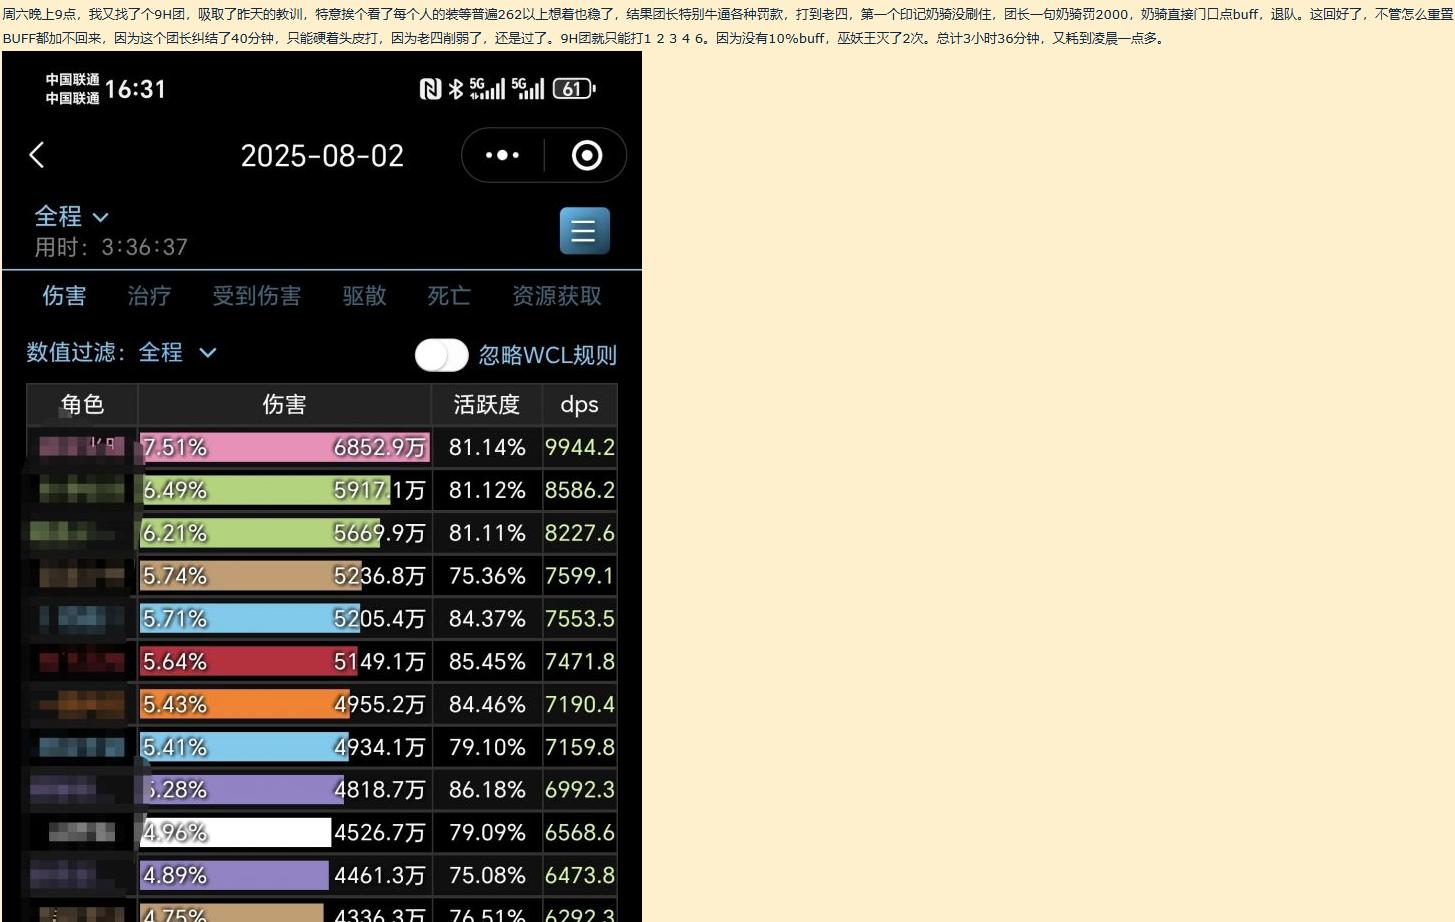Open the three-dots more menu

(x=502, y=155)
